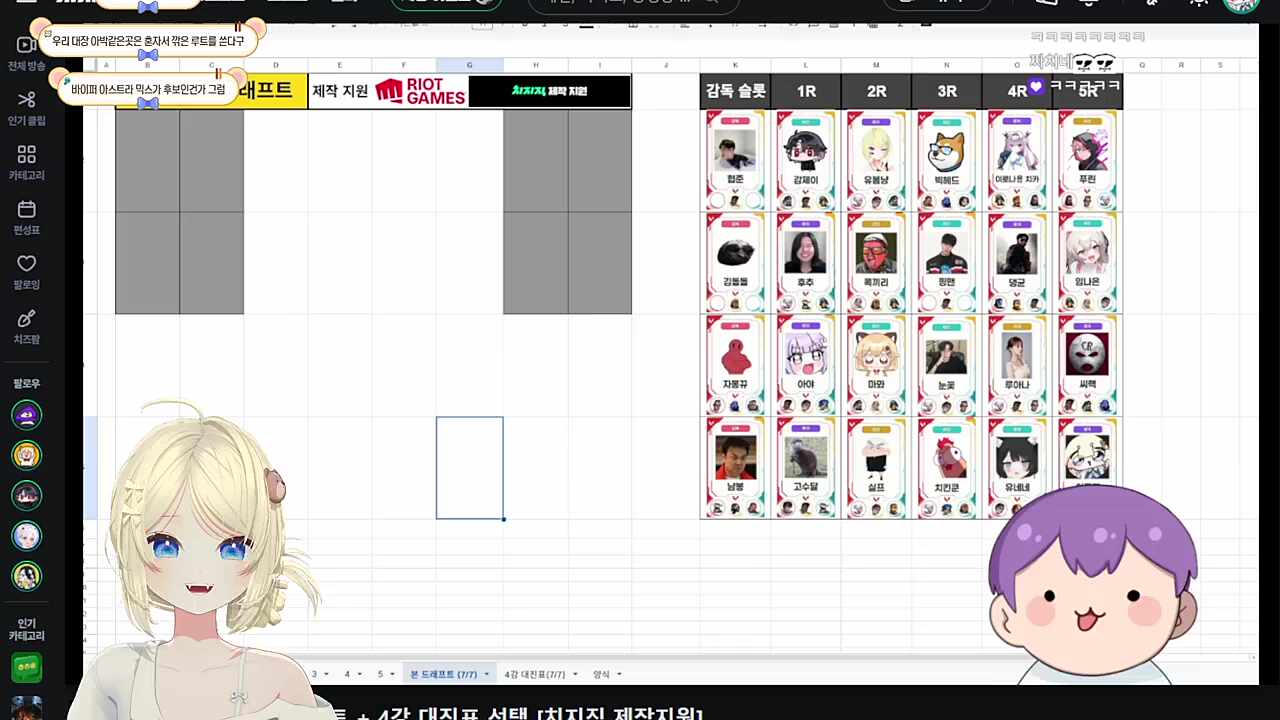Select the 남봉 player card
Image resolution: width=1280 pixels, height=720 pixels.
(x=735, y=468)
